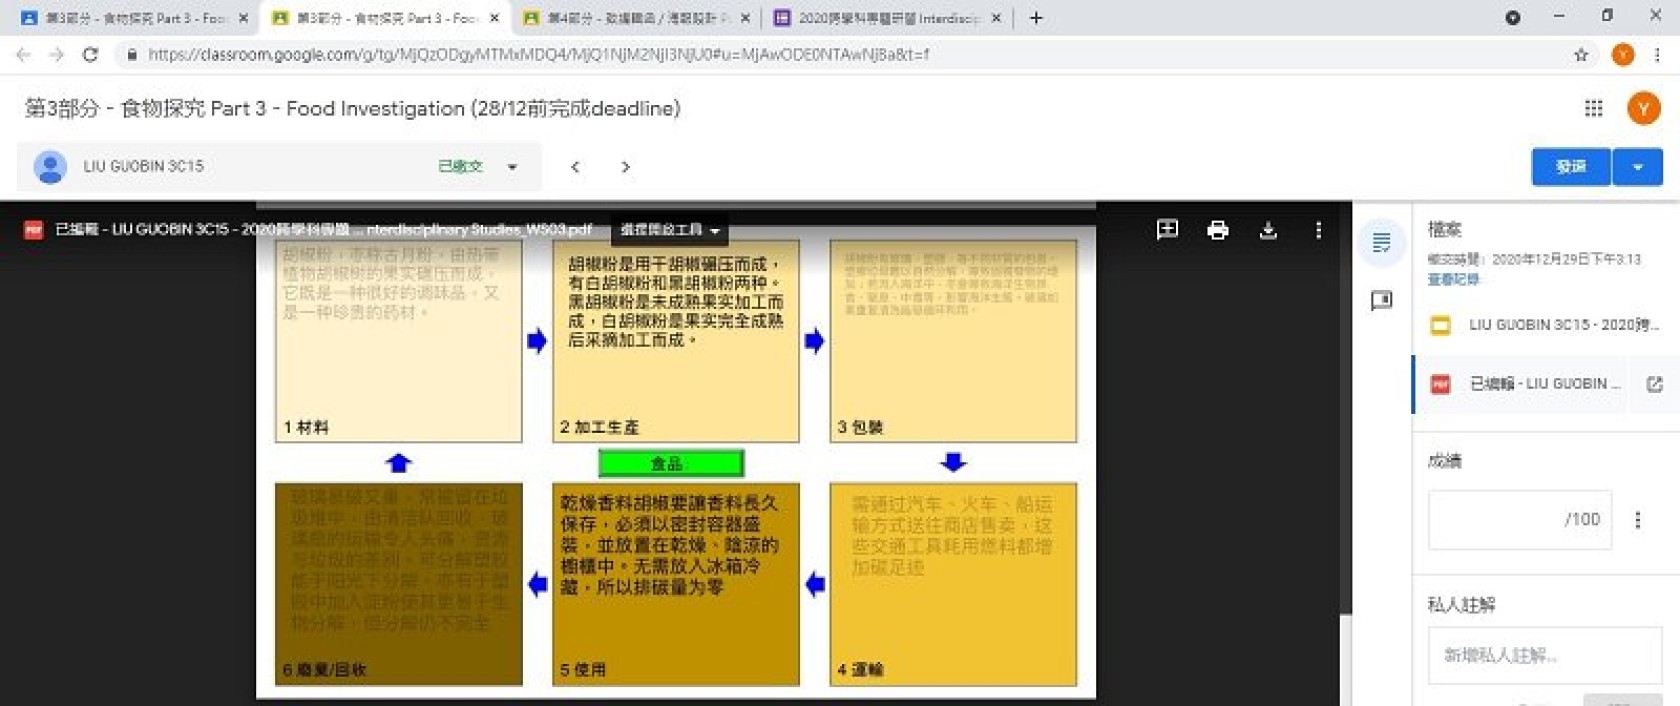Go to the next student
This screenshot has width=1680, height=706.
click(625, 167)
